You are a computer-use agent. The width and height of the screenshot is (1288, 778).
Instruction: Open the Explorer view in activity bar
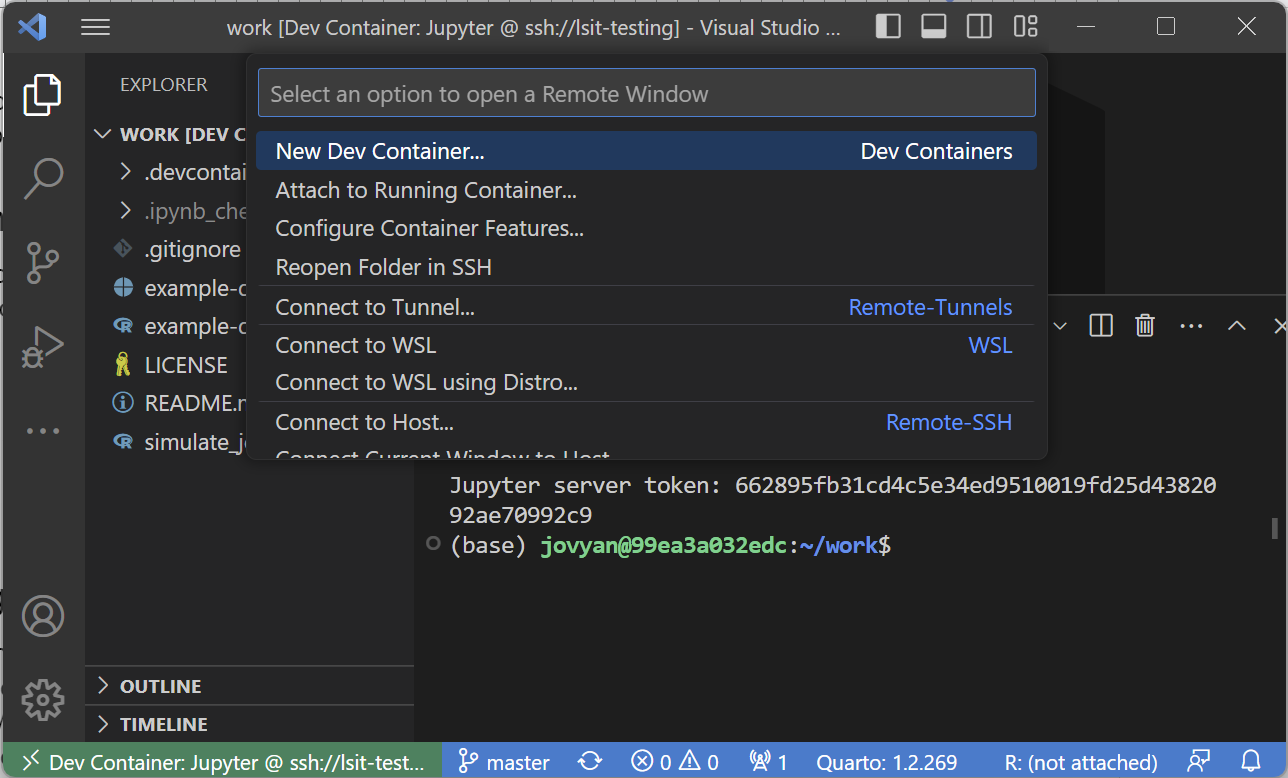pos(42,94)
